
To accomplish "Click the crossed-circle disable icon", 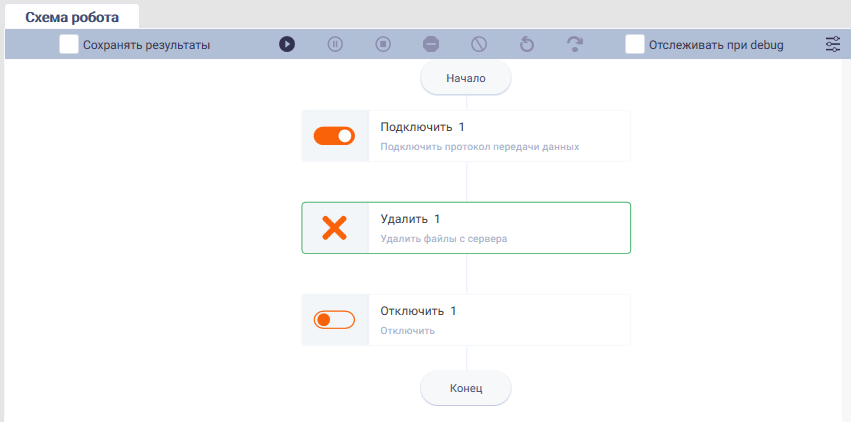I will [x=479, y=44].
